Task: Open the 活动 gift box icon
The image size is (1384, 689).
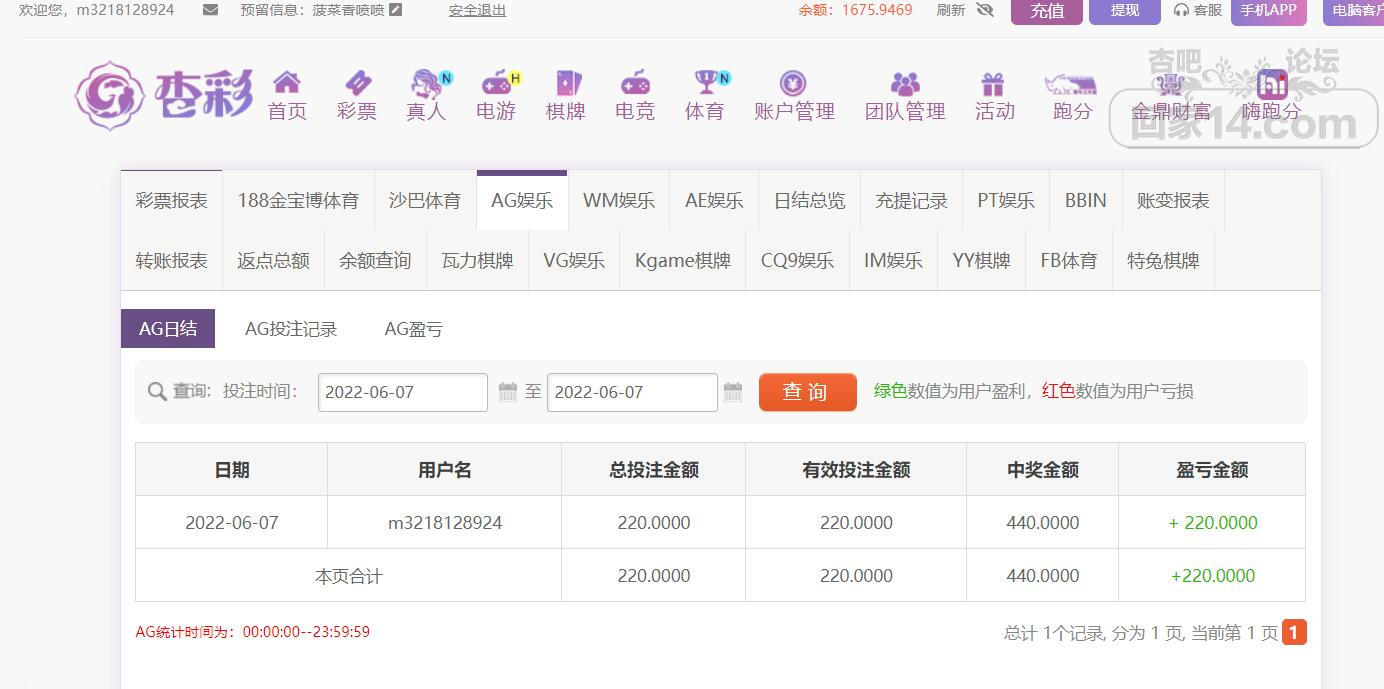Action: 993,82
